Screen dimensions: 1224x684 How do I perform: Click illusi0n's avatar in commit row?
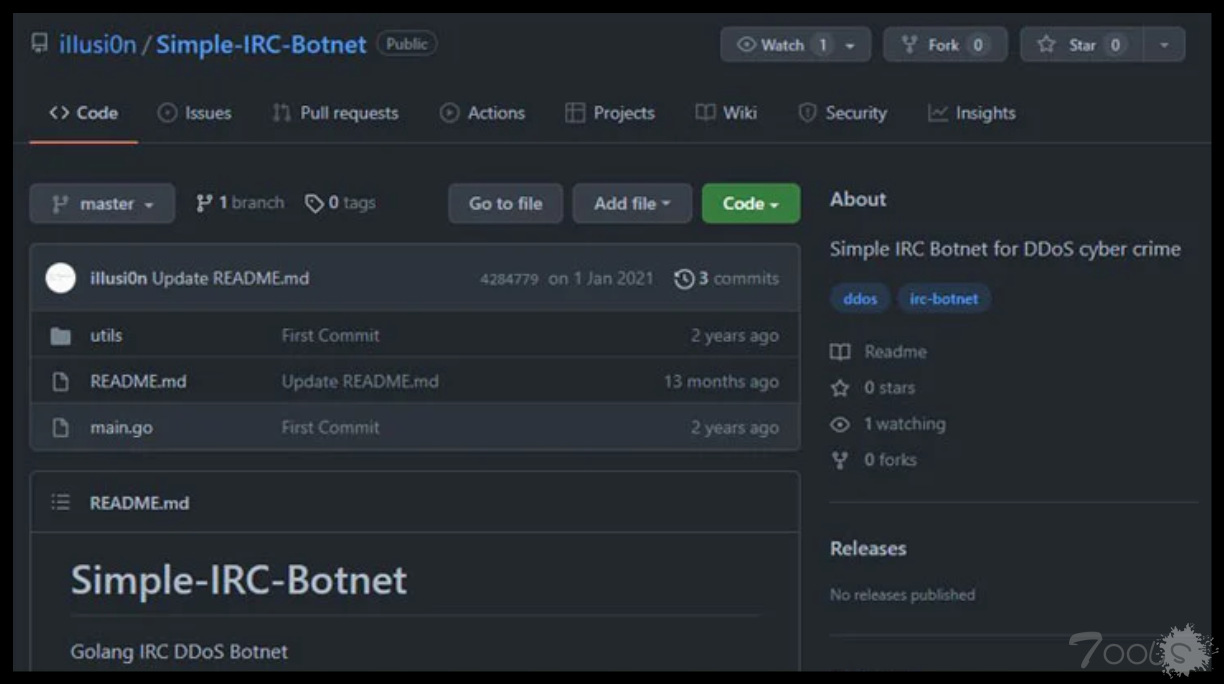click(x=61, y=279)
